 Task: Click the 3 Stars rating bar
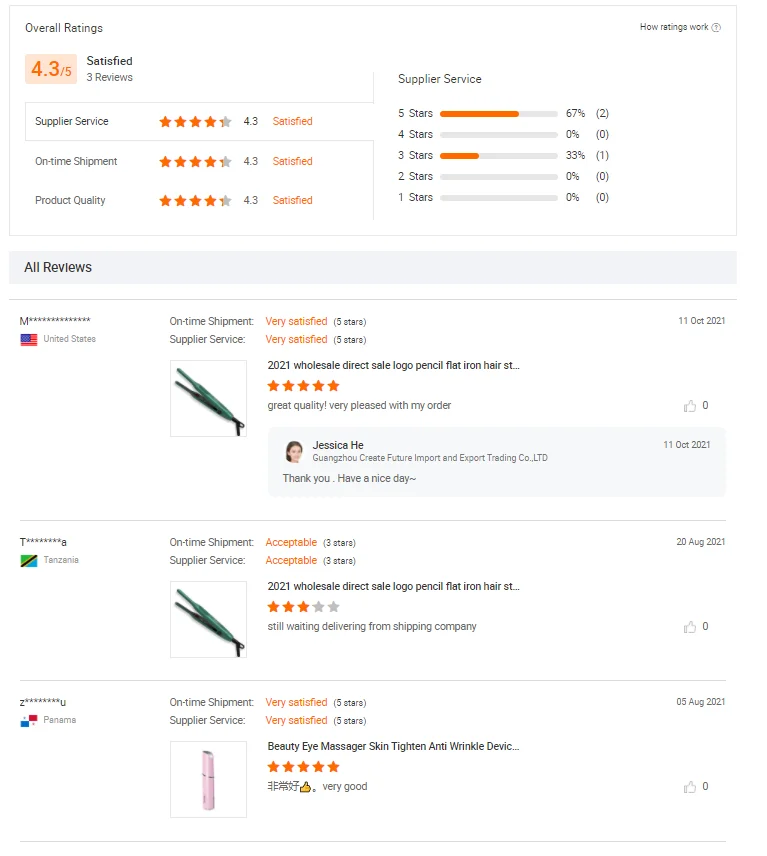pos(498,156)
